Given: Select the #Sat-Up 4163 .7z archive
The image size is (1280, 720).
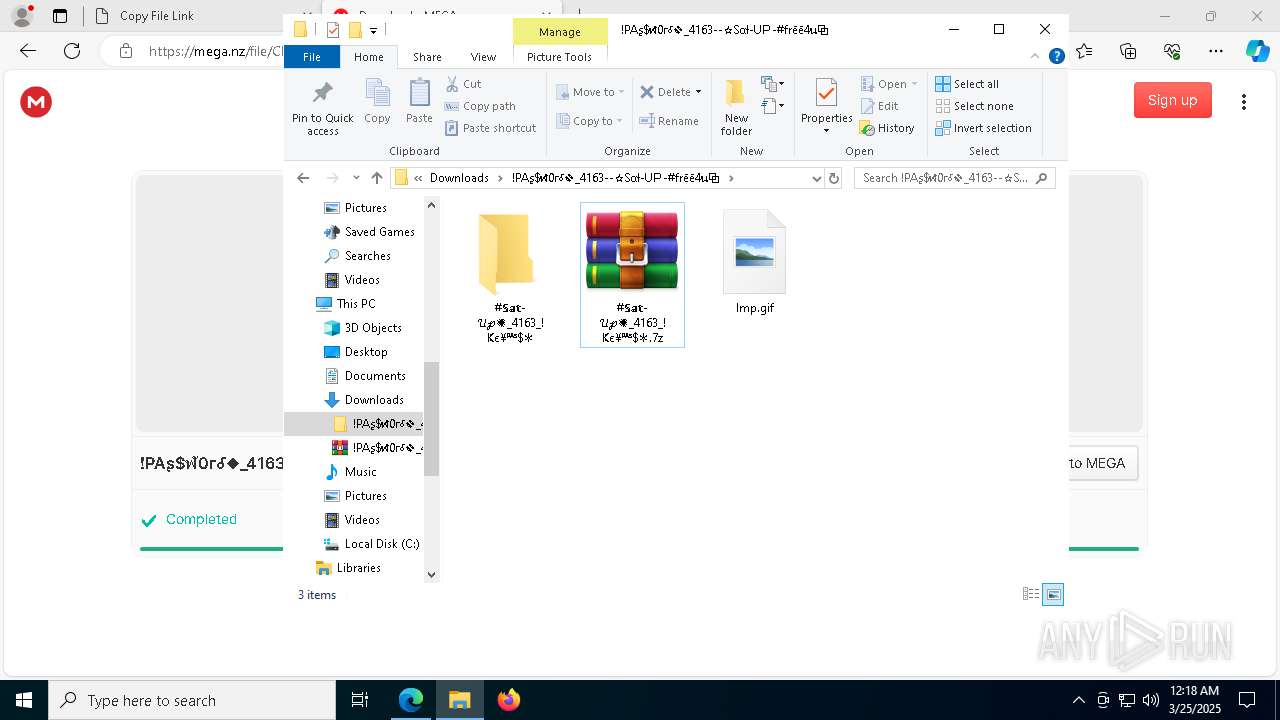Looking at the screenshot, I should coord(632,275).
